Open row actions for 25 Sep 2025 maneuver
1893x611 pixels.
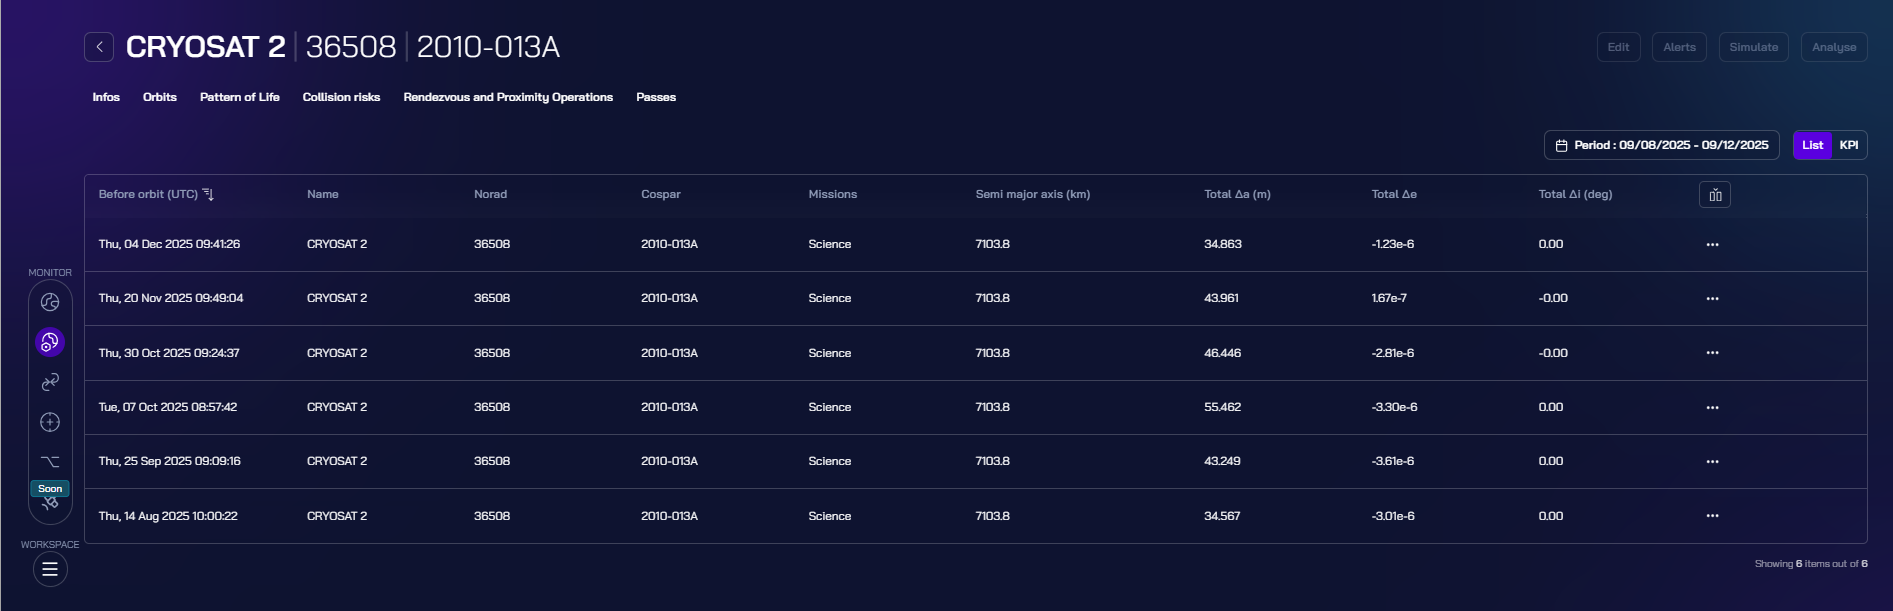pyautogui.click(x=1712, y=462)
